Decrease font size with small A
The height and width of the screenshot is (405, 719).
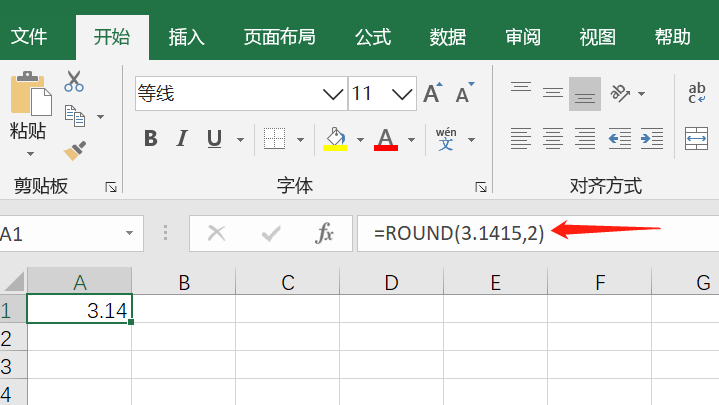click(465, 93)
